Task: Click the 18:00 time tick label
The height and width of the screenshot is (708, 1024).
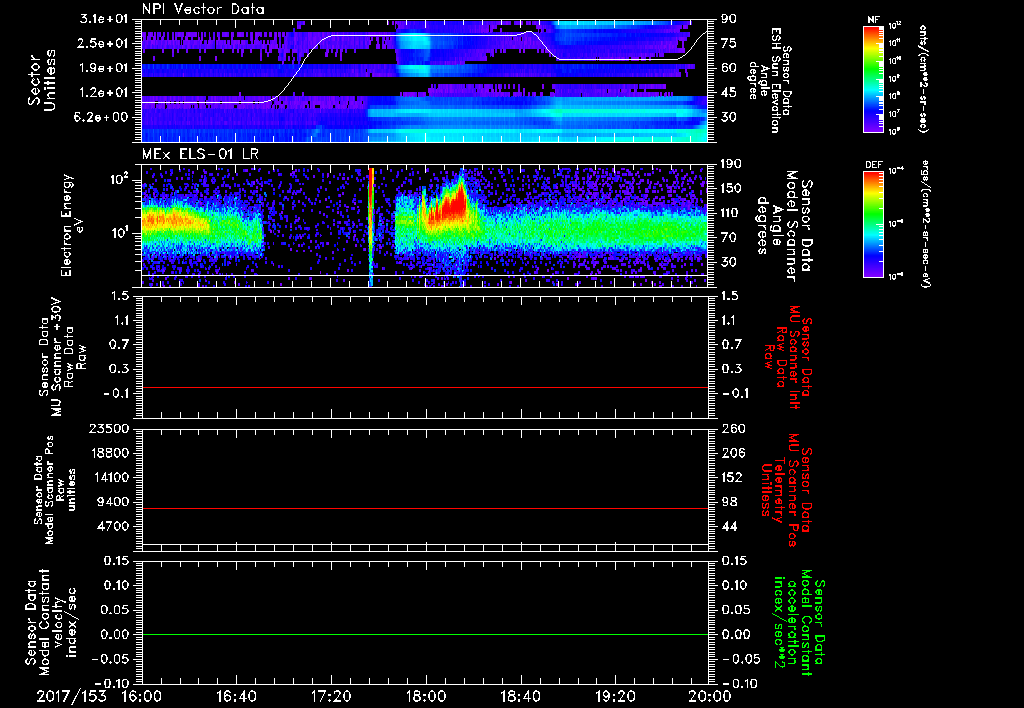Action: pos(426,696)
